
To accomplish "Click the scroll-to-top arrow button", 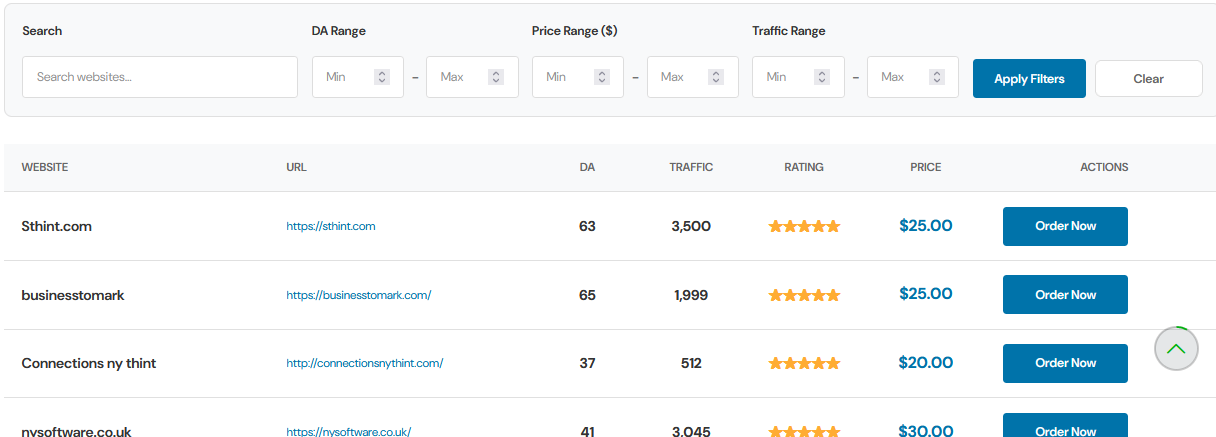I will [x=1176, y=349].
